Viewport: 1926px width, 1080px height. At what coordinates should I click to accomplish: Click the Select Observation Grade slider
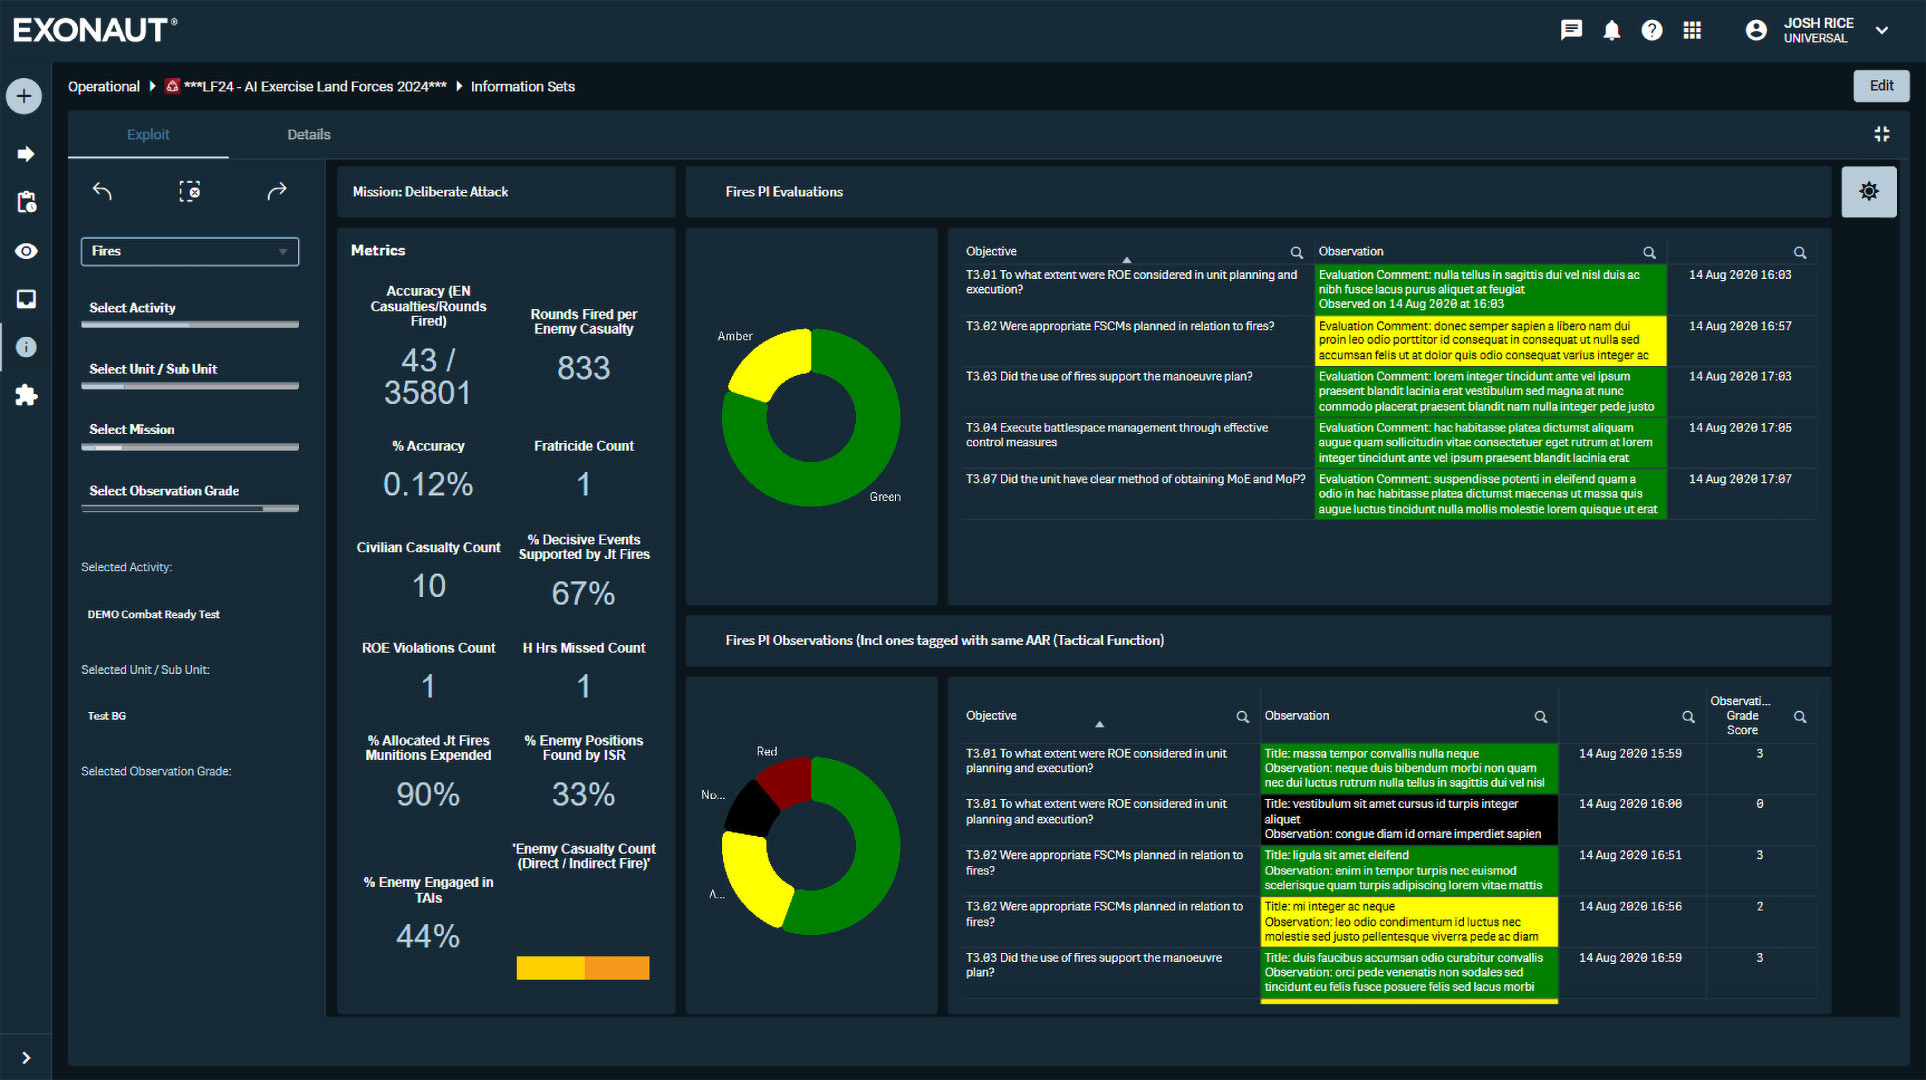[x=189, y=508]
